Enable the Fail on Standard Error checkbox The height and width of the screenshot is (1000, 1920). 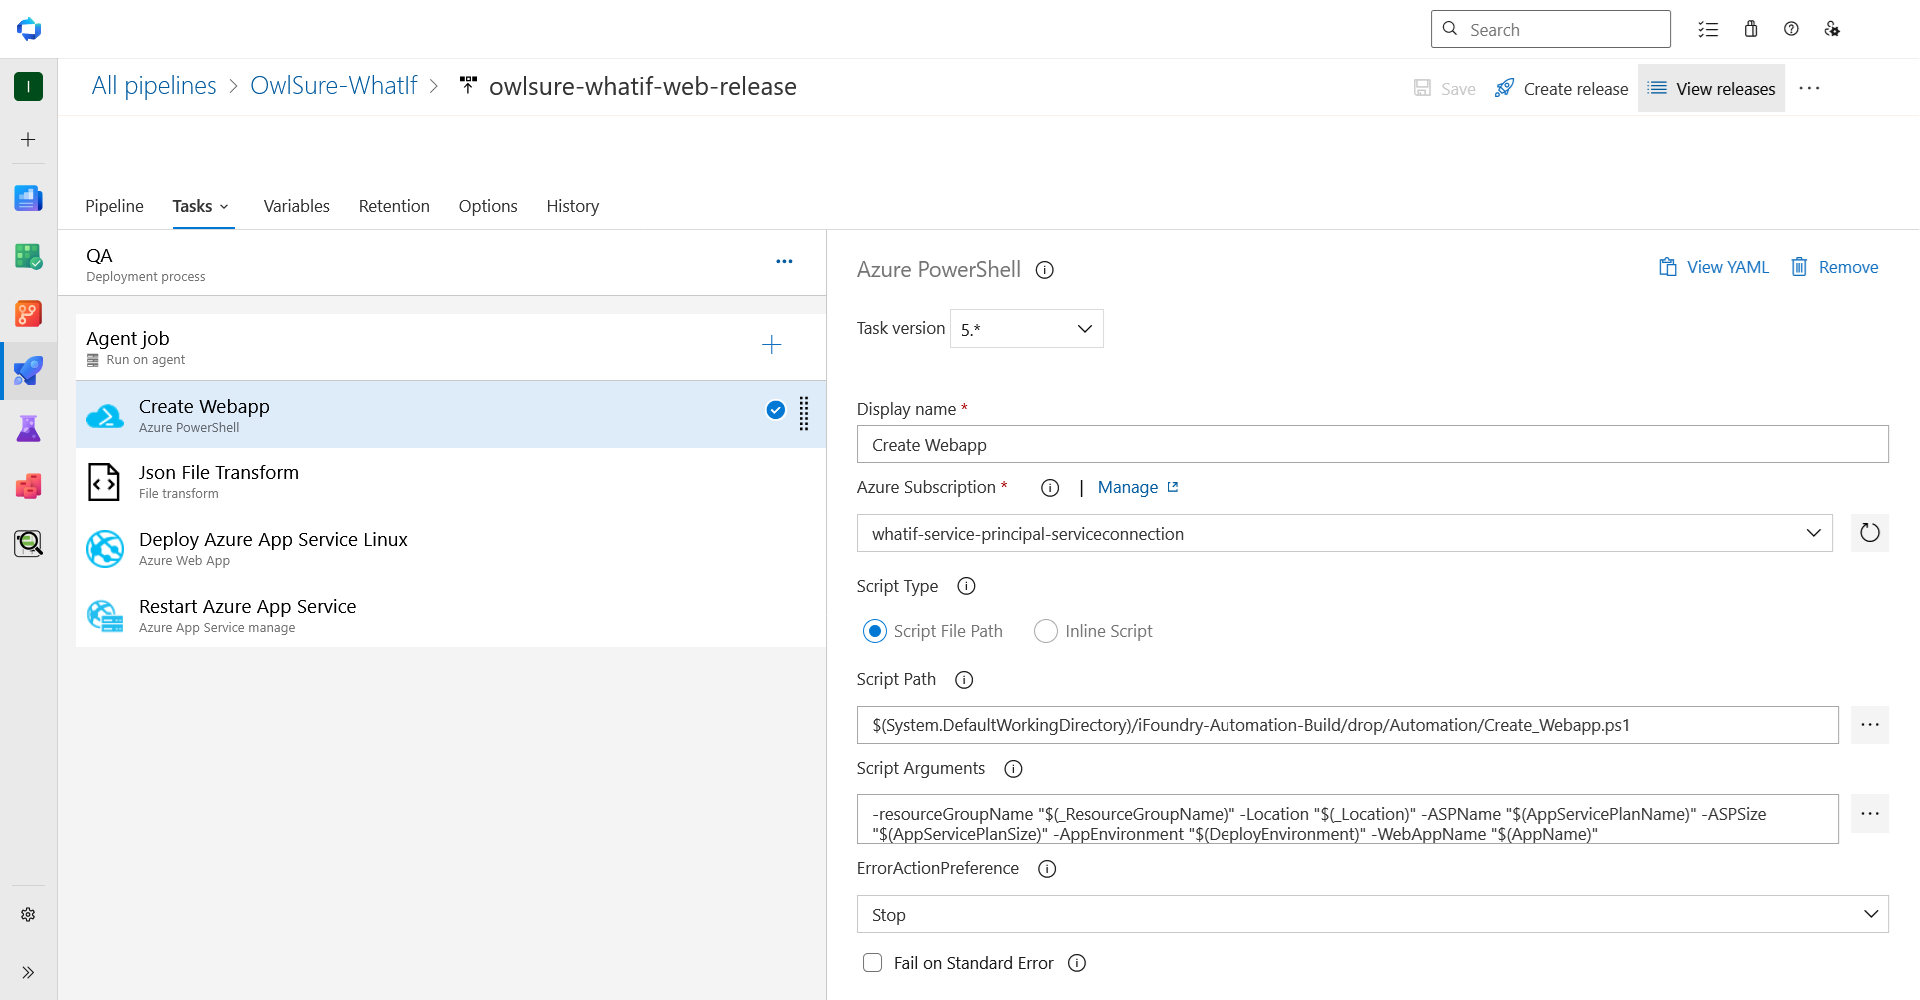[x=873, y=963]
